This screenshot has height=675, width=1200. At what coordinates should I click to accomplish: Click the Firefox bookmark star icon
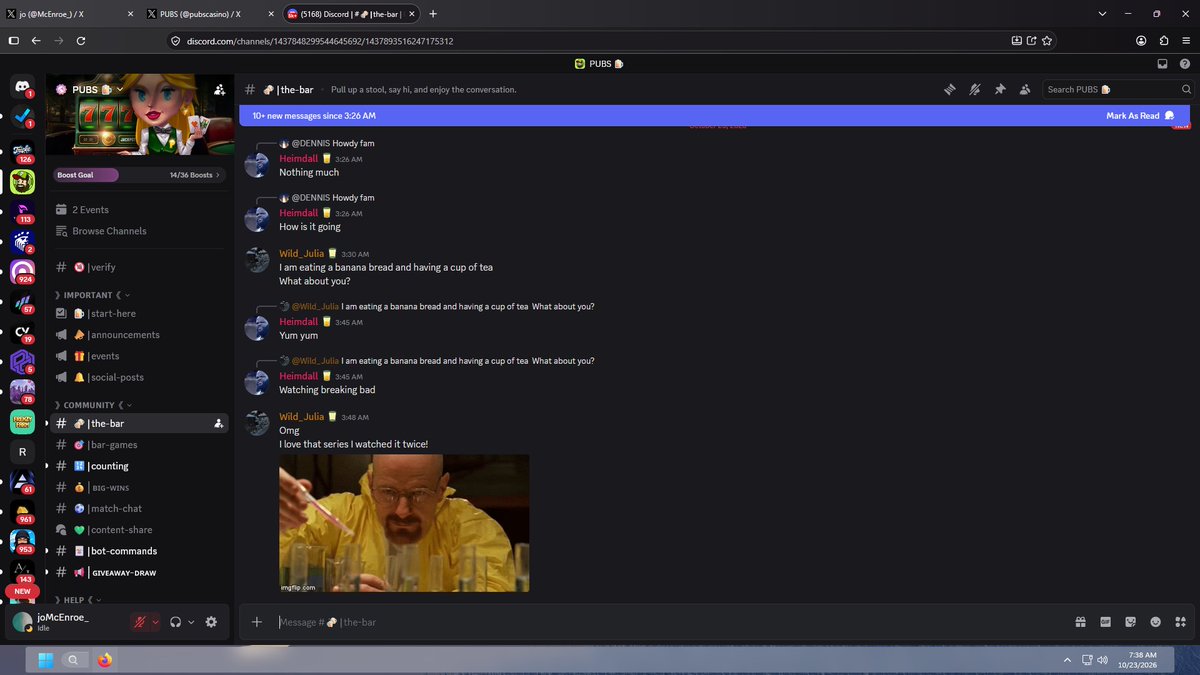1047,41
